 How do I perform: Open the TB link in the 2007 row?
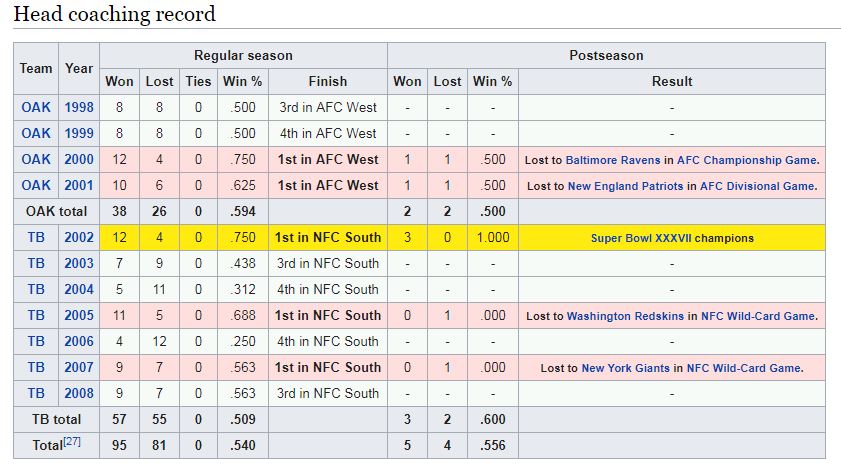36,368
